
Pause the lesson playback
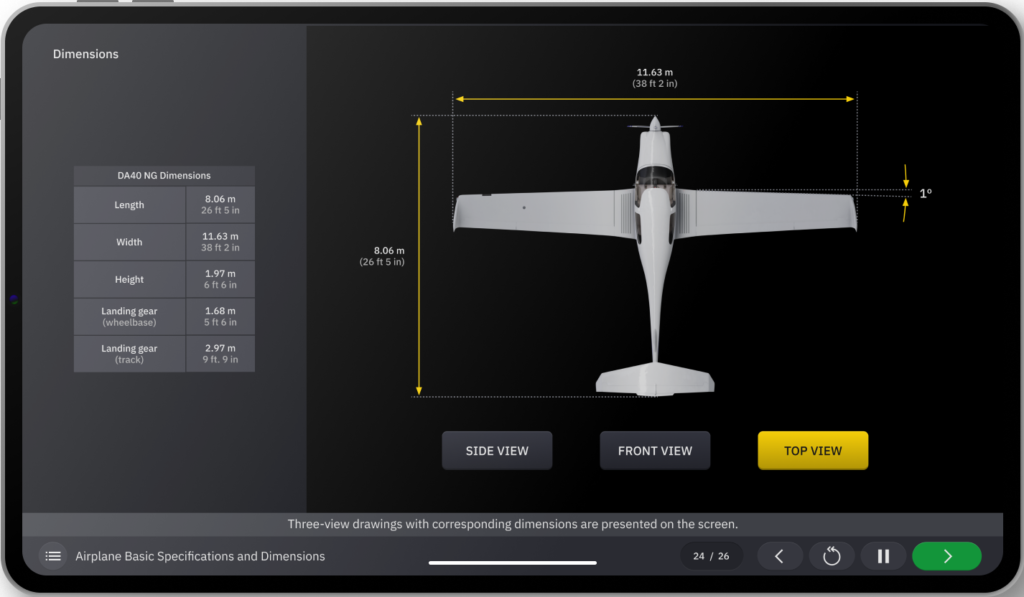coord(883,556)
